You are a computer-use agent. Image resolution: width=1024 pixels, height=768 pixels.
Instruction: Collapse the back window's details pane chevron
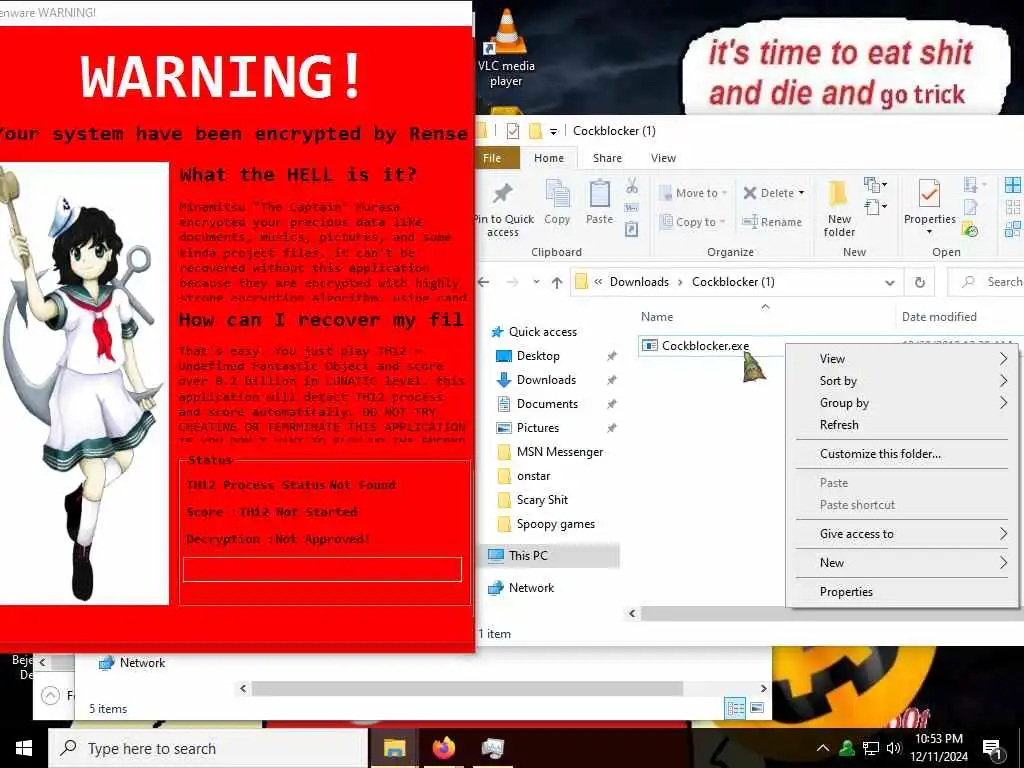50,696
